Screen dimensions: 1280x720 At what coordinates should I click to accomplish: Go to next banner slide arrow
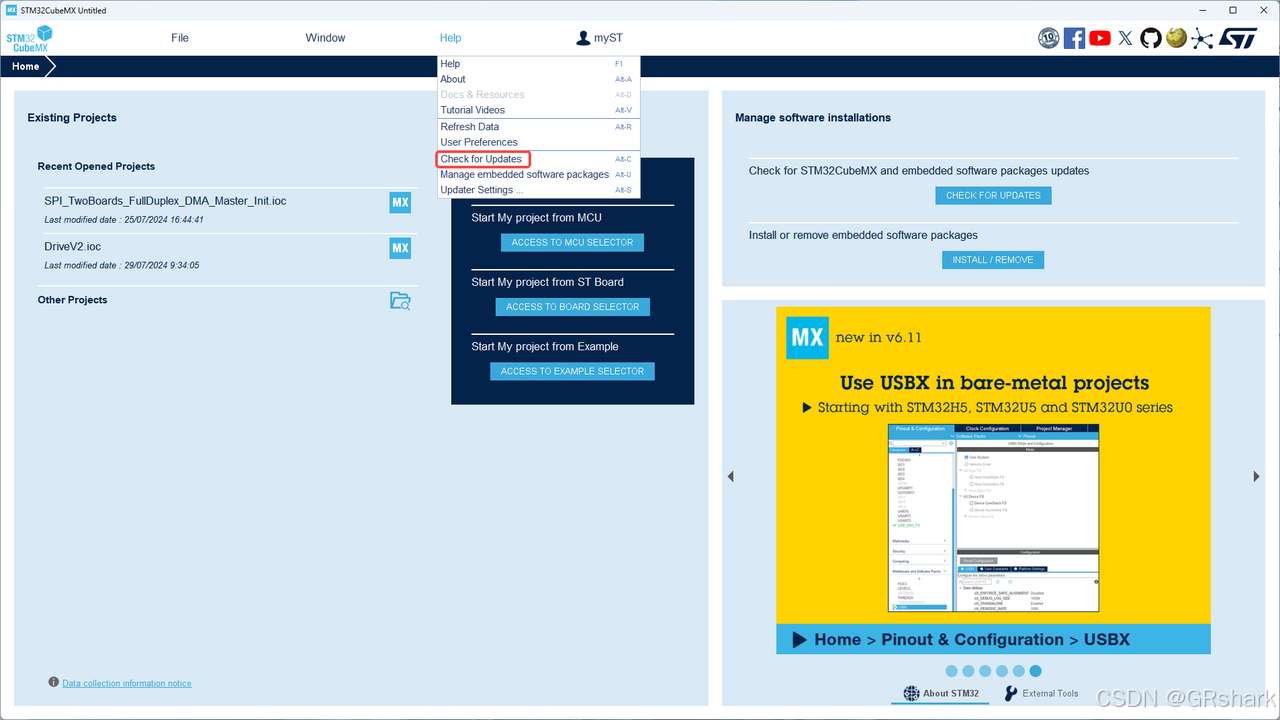coord(1257,477)
